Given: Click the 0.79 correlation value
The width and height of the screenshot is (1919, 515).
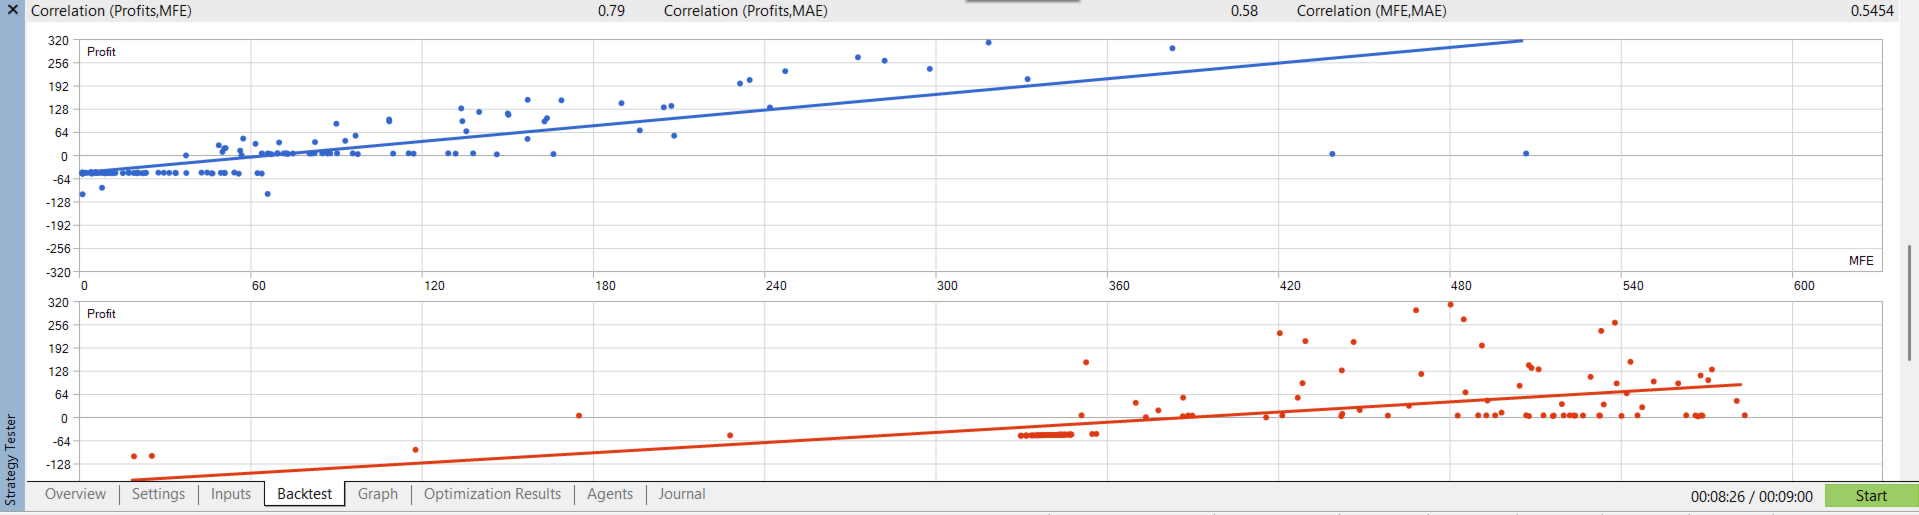Looking at the screenshot, I should (x=611, y=11).
